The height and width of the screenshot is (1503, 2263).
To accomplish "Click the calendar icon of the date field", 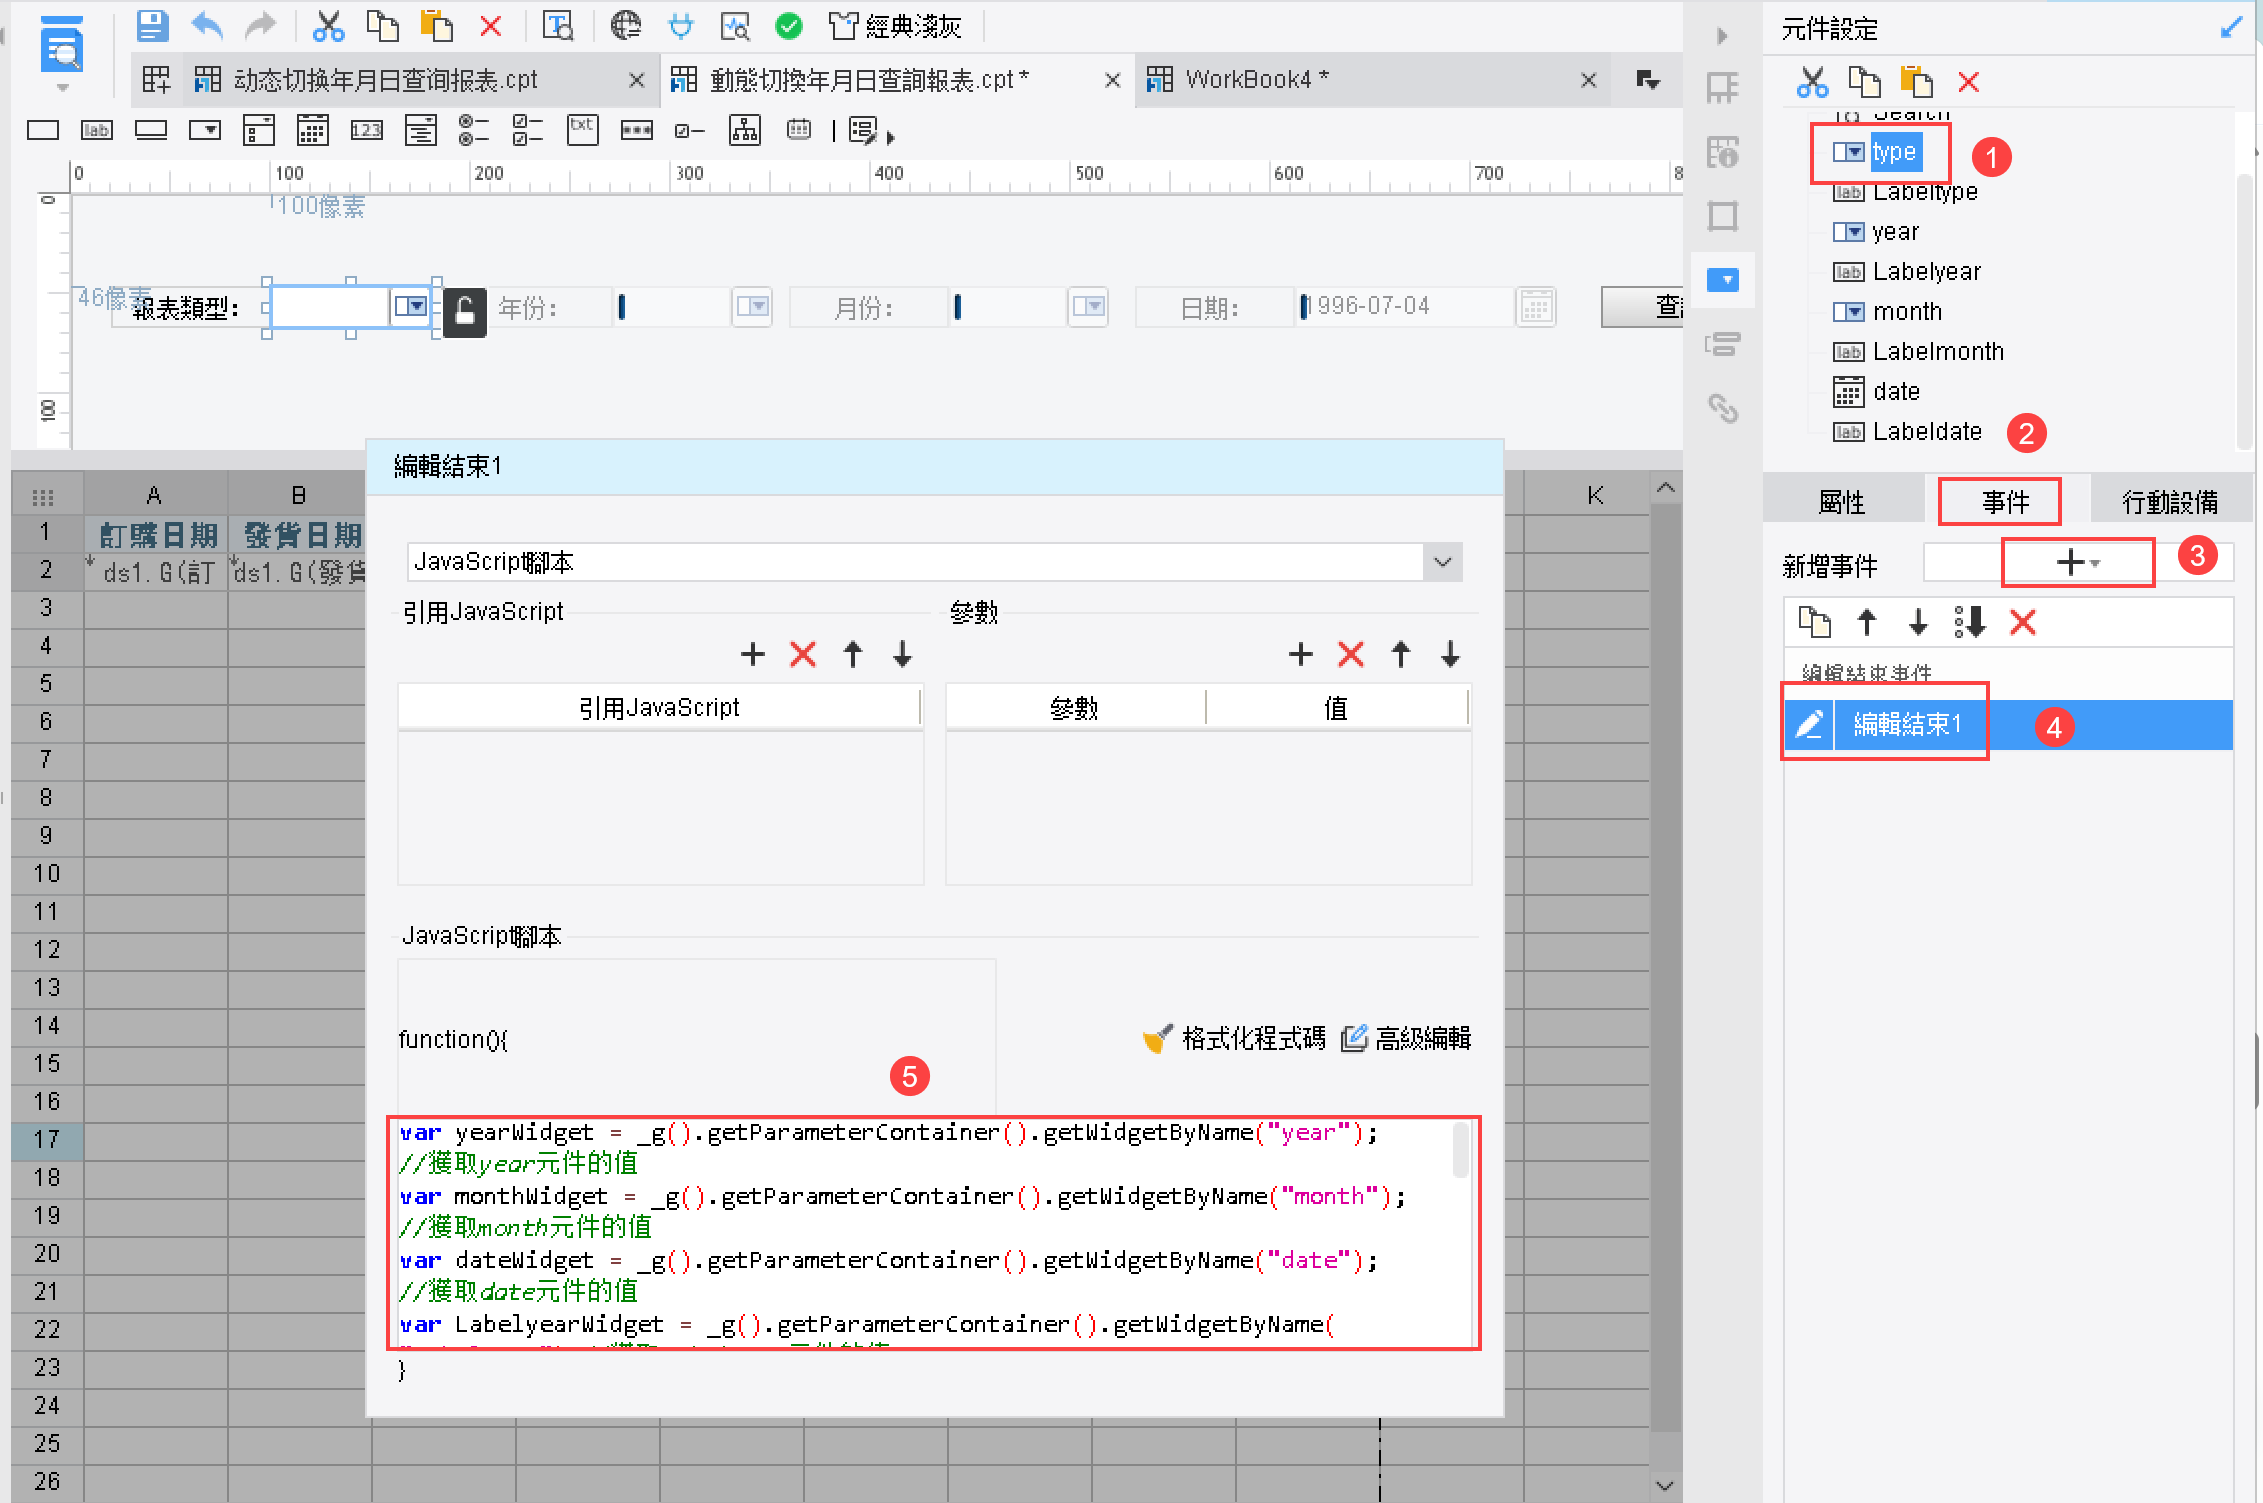I will [x=1536, y=307].
